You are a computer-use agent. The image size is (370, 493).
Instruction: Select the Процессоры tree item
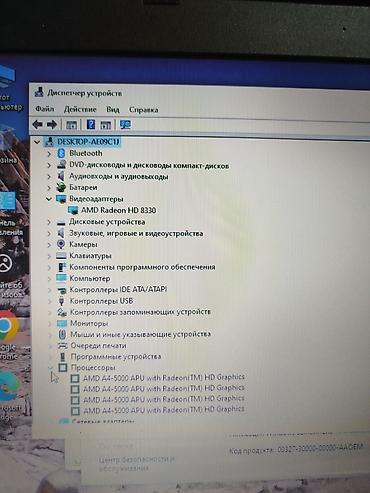click(x=93, y=367)
